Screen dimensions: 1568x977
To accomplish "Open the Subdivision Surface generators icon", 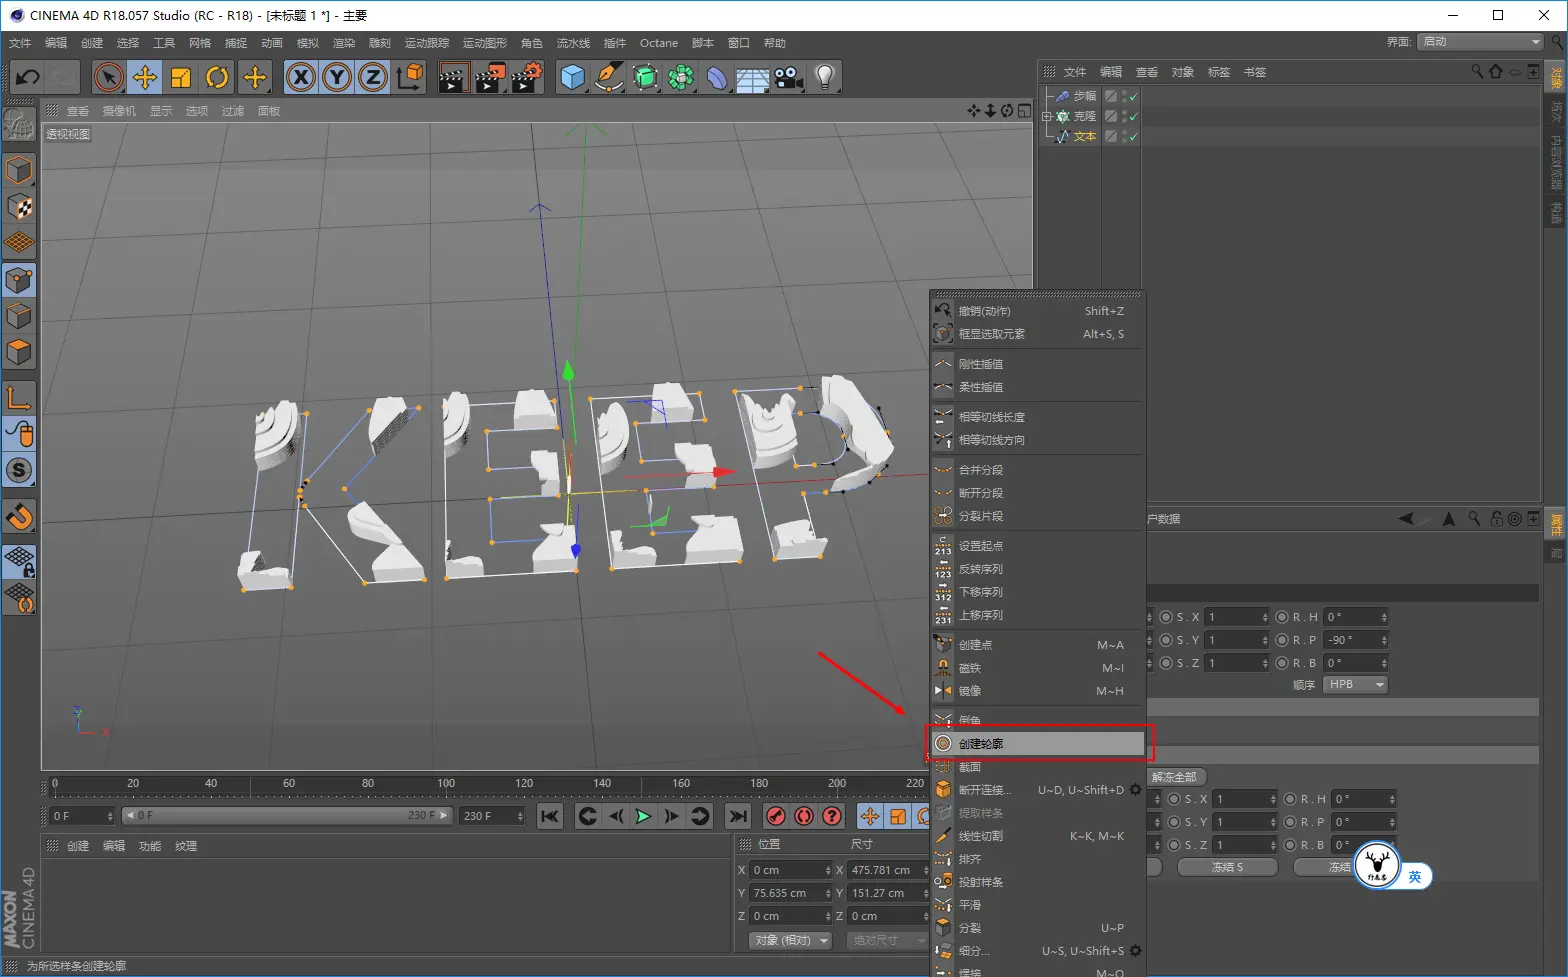I will (x=645, y=77).
